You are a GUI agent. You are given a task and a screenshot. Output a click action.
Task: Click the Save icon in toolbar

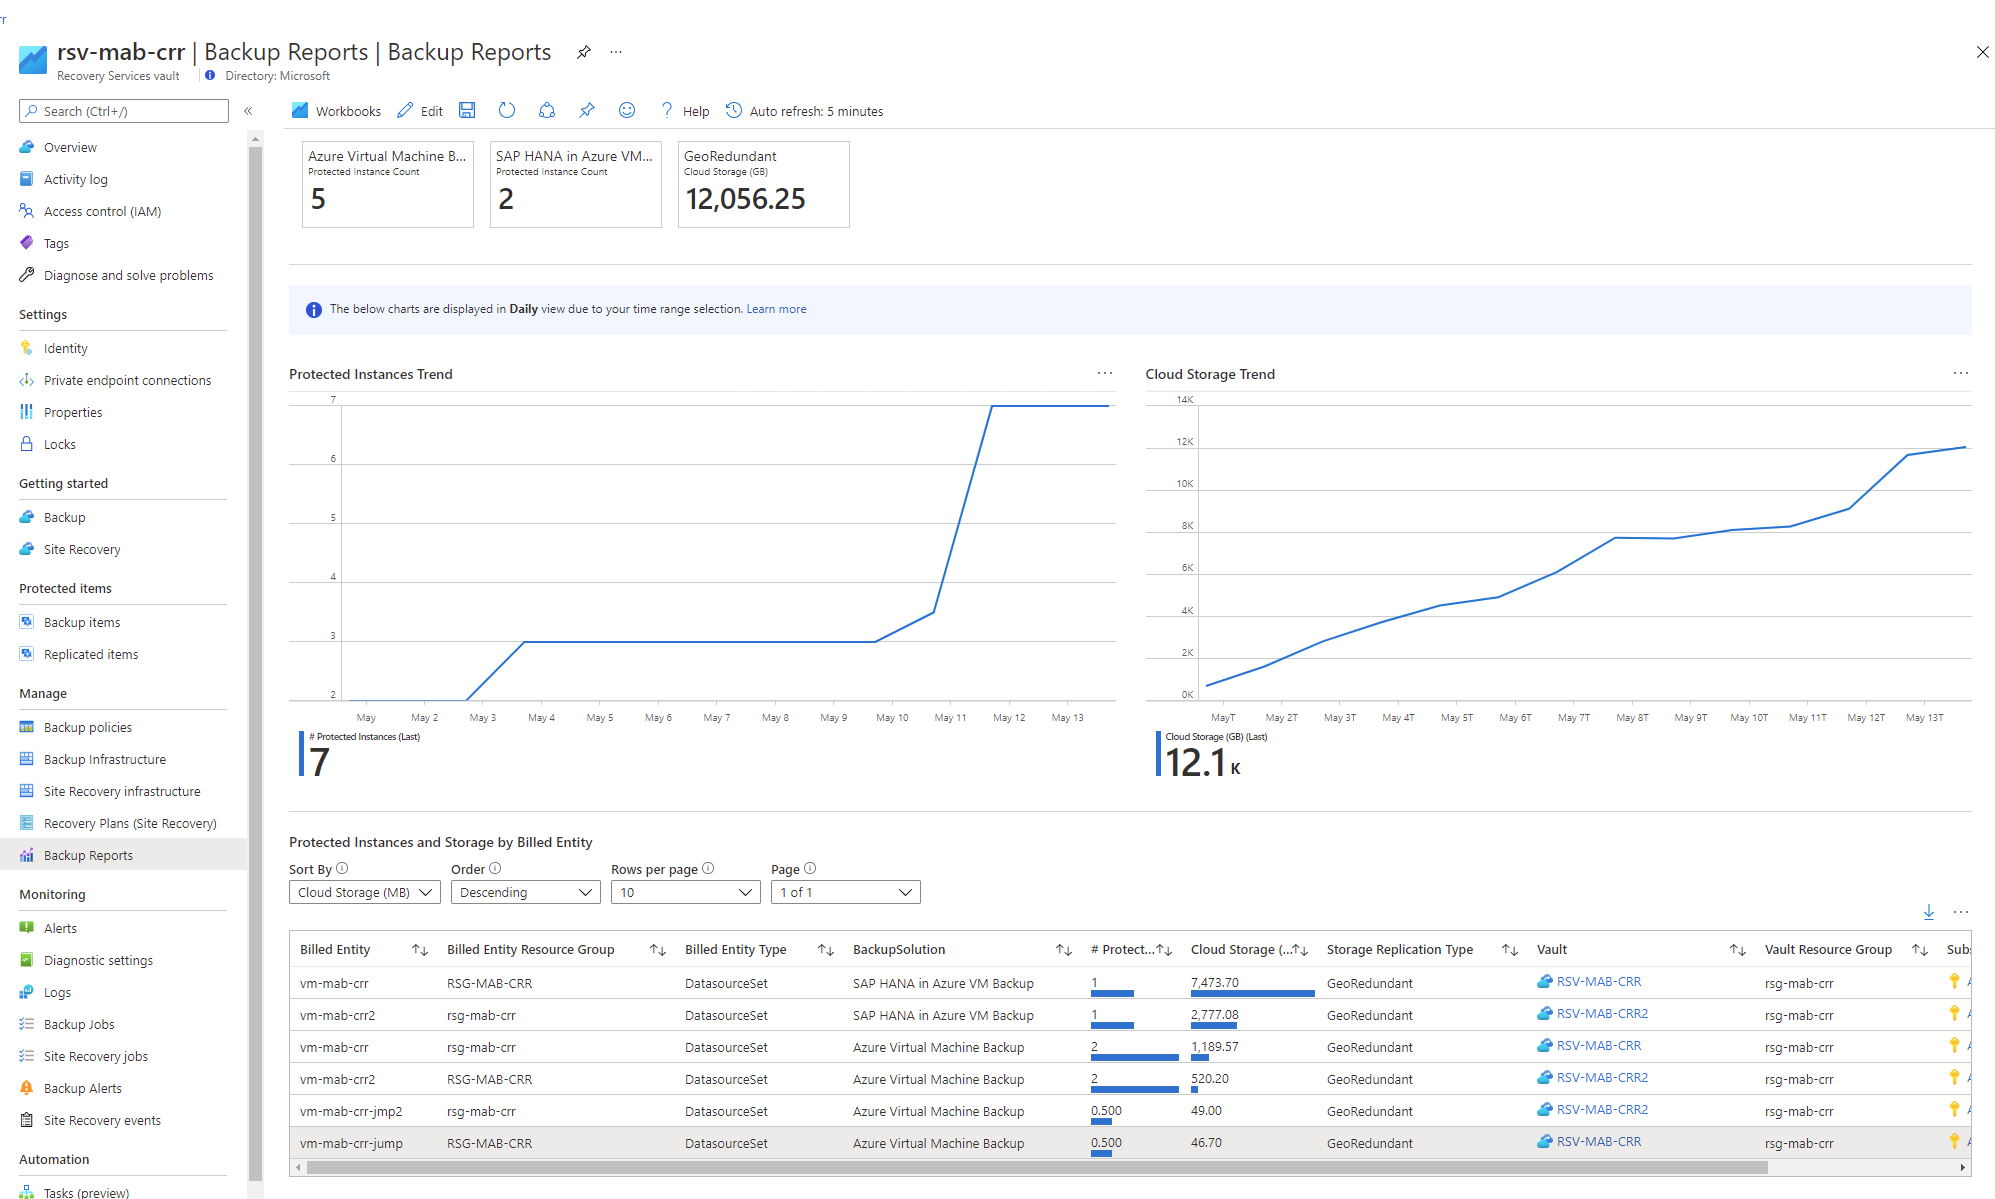(469, 111)
